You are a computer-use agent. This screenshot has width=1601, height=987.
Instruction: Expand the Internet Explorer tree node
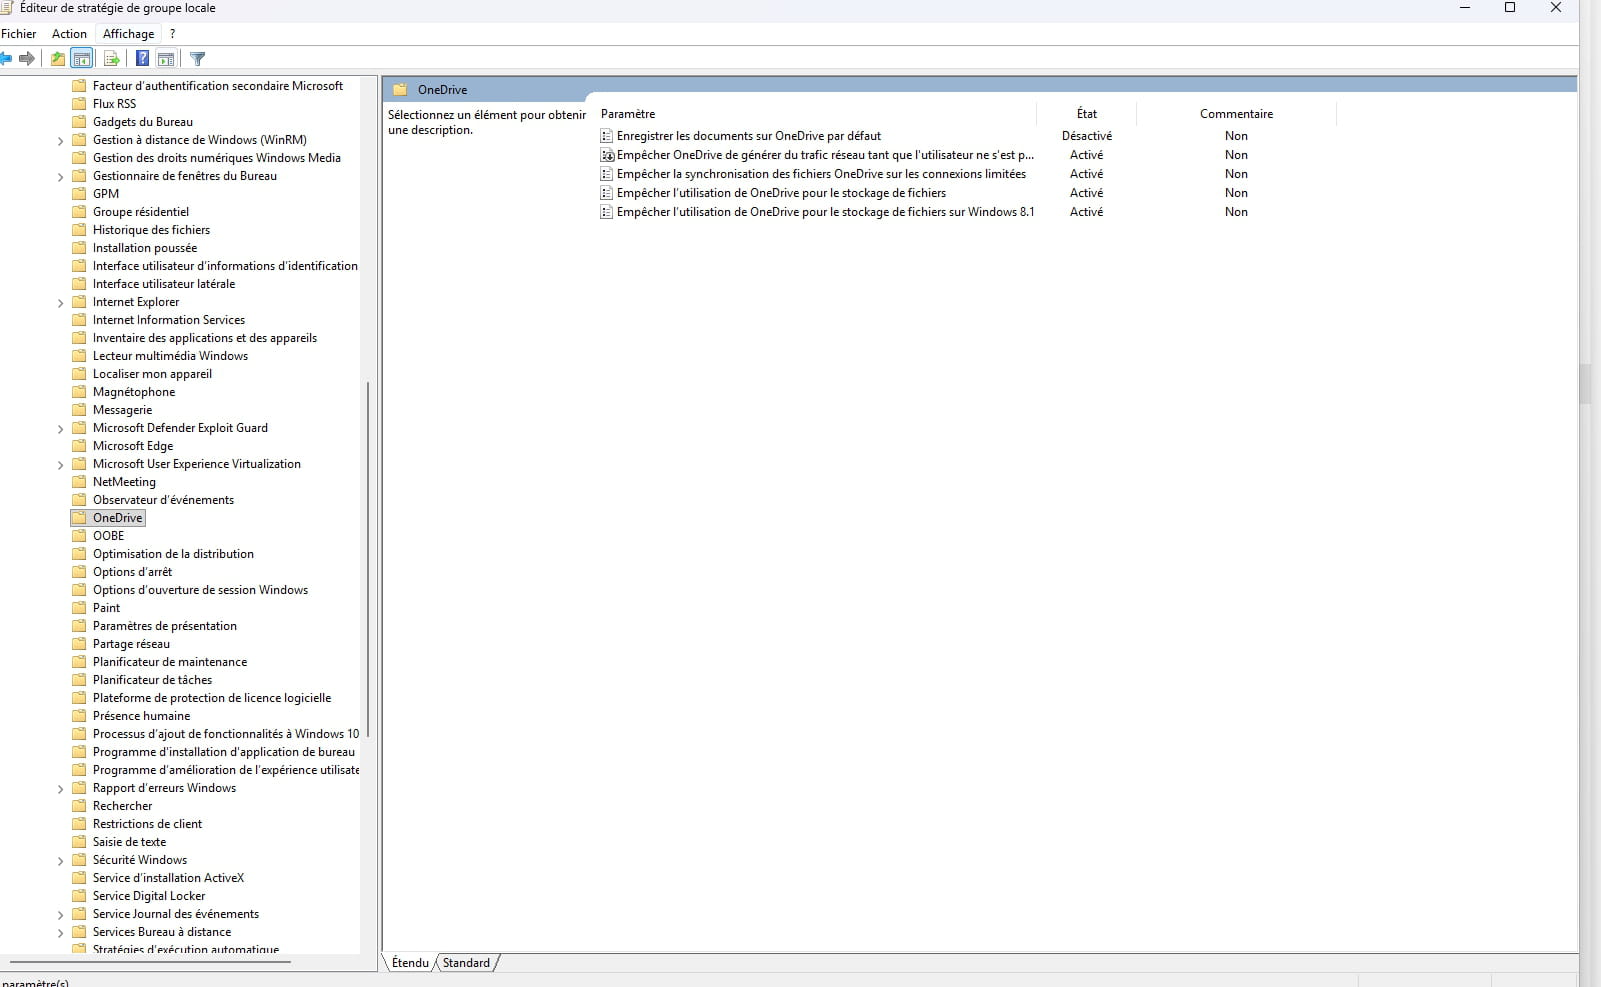tap(60, 303)
